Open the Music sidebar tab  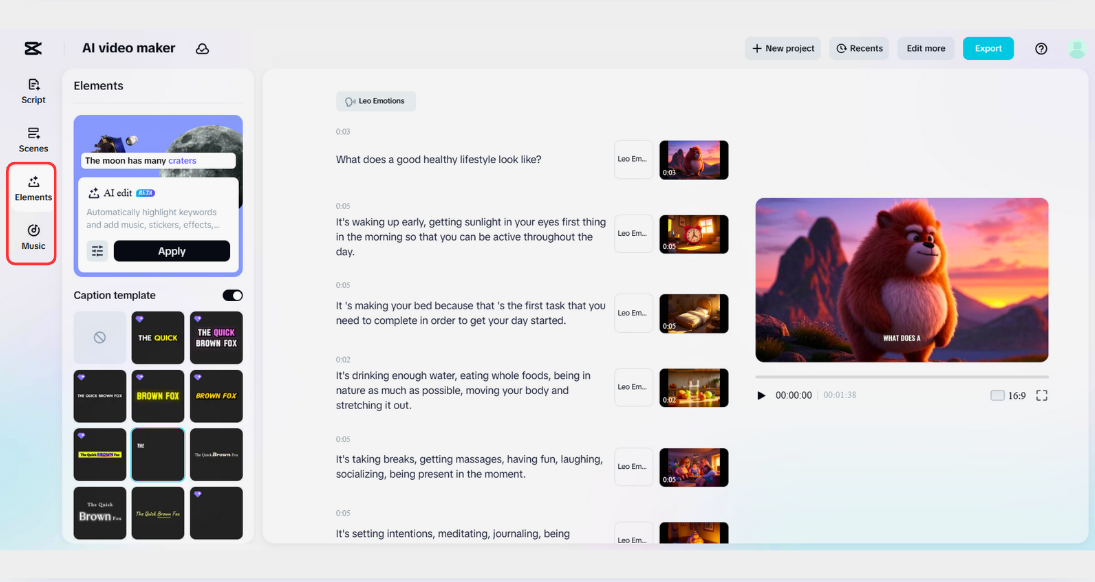[33, 237]
